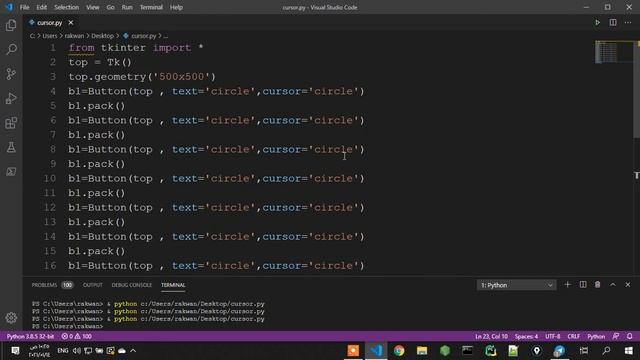Change CRLF end-of-line sequence
The image size is (640, 360).
pyautogui.click(x=573, y=336)
